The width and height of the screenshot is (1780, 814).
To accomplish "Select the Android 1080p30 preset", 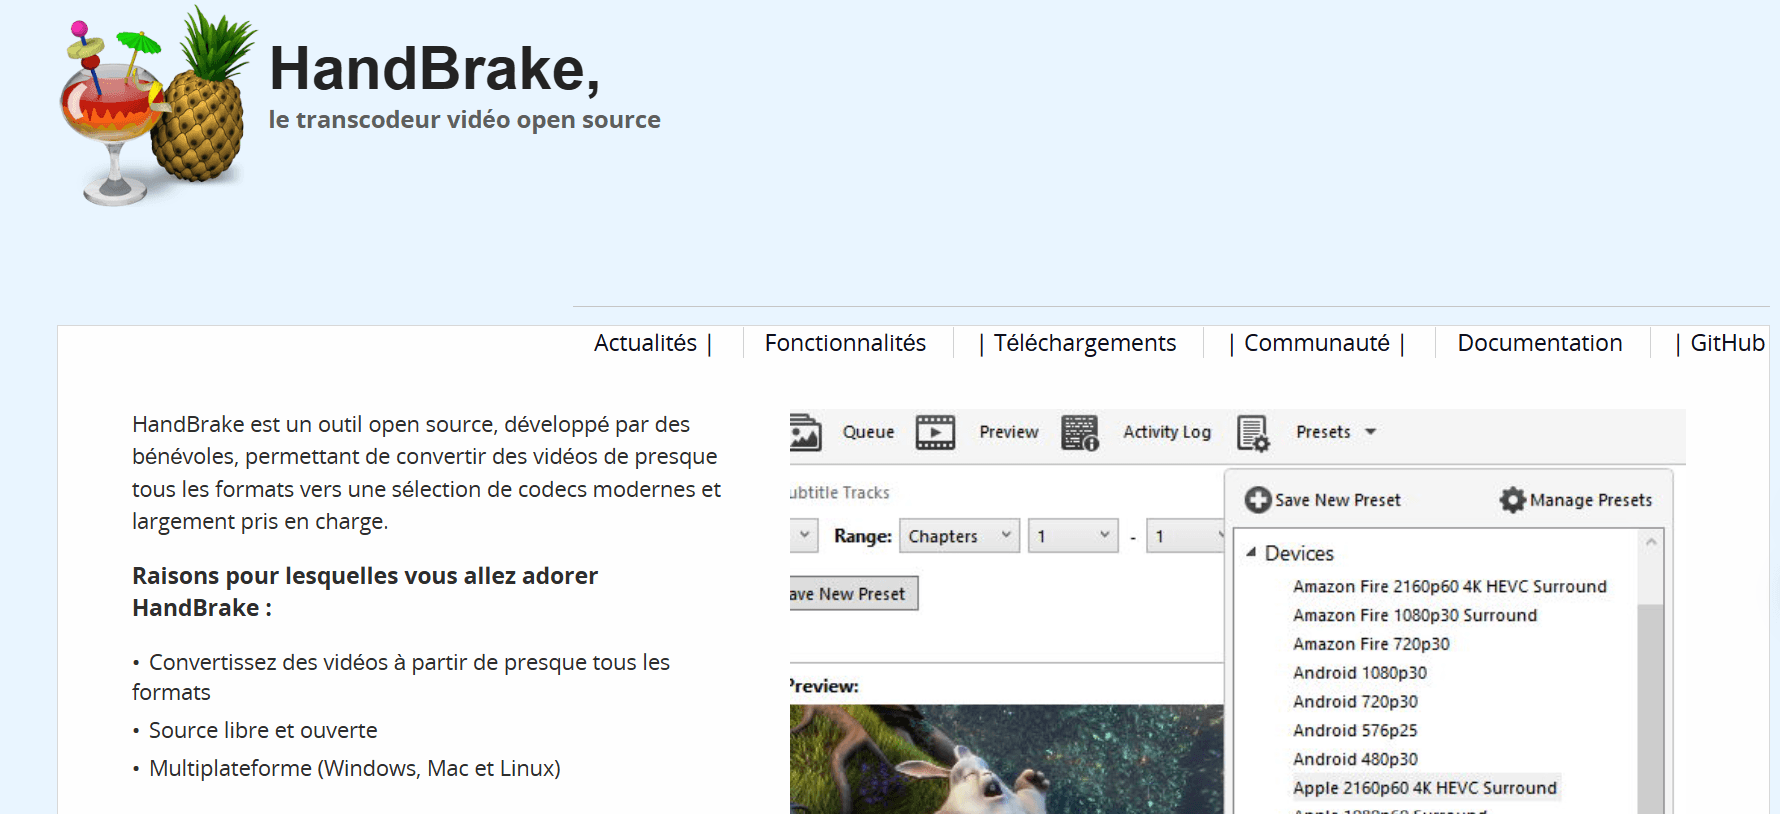I will tap(1360, 673).
